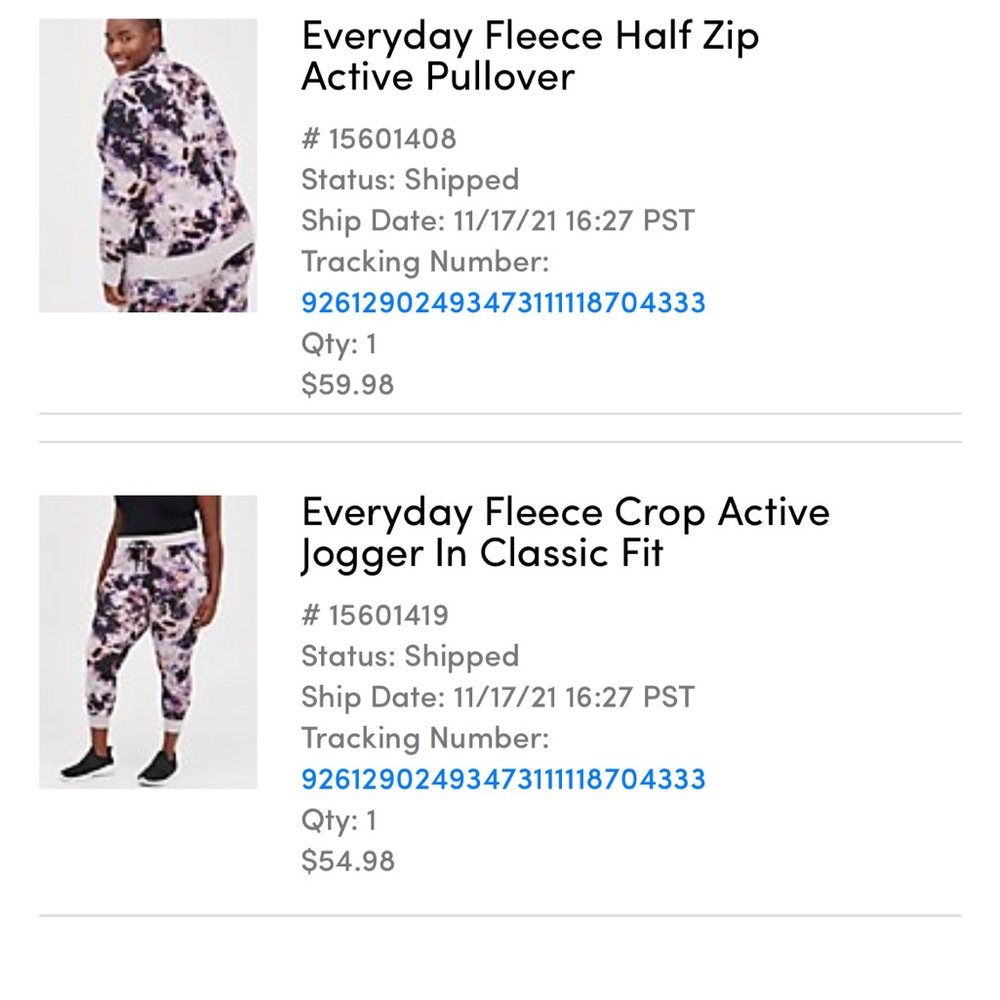Screen dimensions: 1000x1000
Task: Click the $59.98 pullover price
Action: pos(347,384)
